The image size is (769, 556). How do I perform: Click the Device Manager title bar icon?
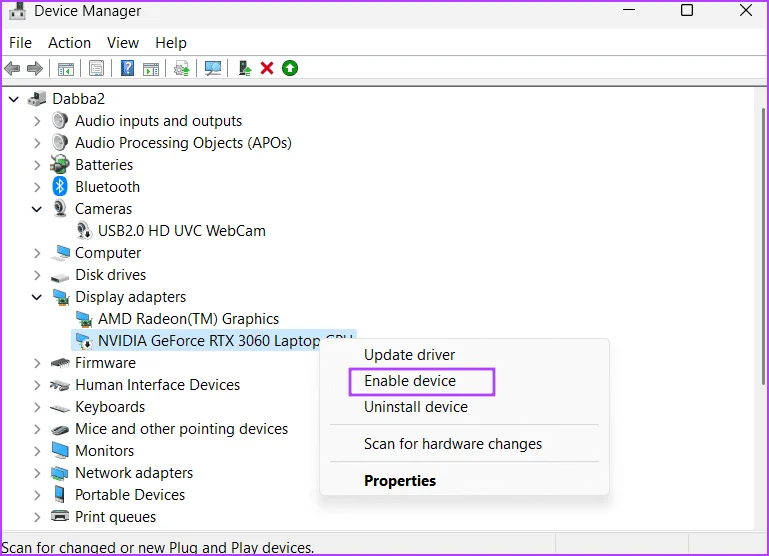pyautogui.click(x=17, y=11)
